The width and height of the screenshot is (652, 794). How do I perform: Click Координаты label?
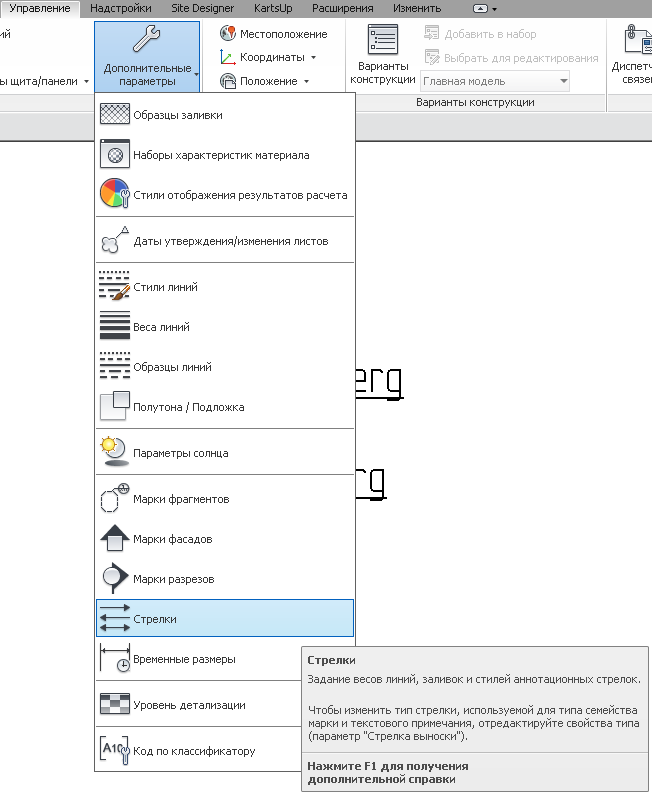pos(272,57)
